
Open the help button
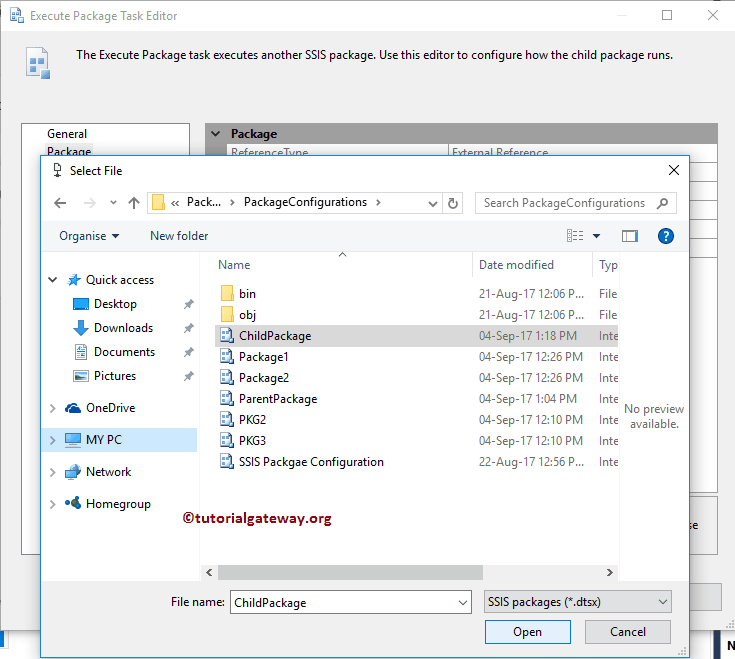point(666,236)
